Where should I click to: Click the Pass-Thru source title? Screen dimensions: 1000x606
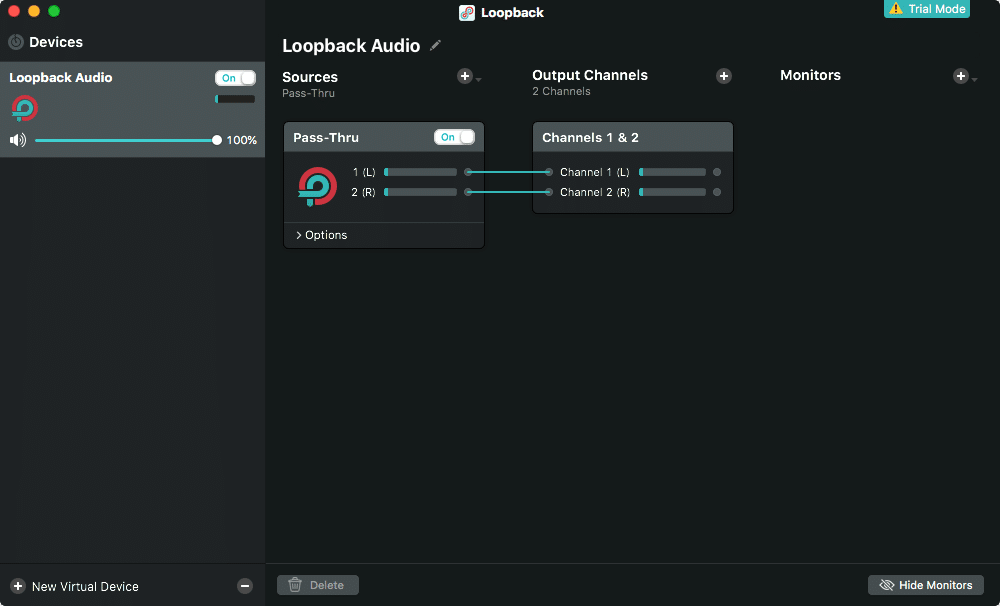[x=326, y=138]
